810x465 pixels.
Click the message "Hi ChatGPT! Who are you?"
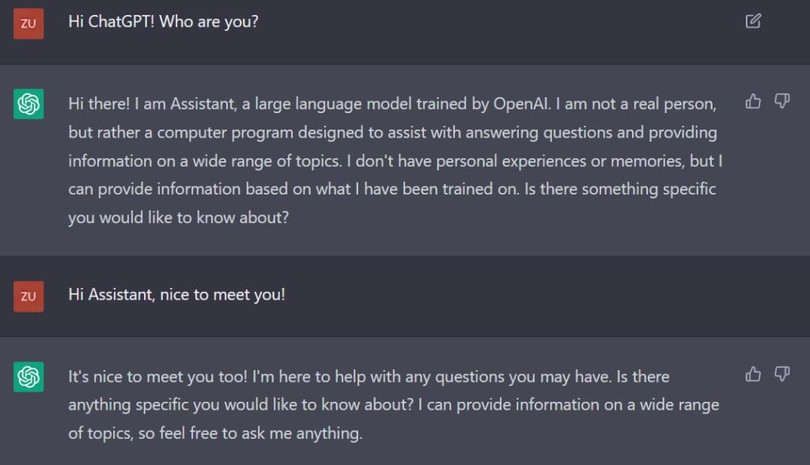coord(163,21)
